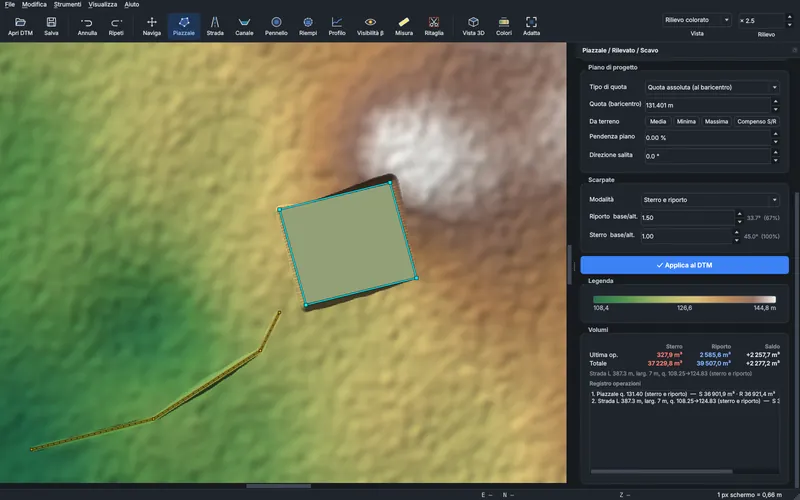Image resolution: width=800 pixels, height=500 pixels.
Task: Decrease the Quota baricentro value
Action: [x=776, y=109]
